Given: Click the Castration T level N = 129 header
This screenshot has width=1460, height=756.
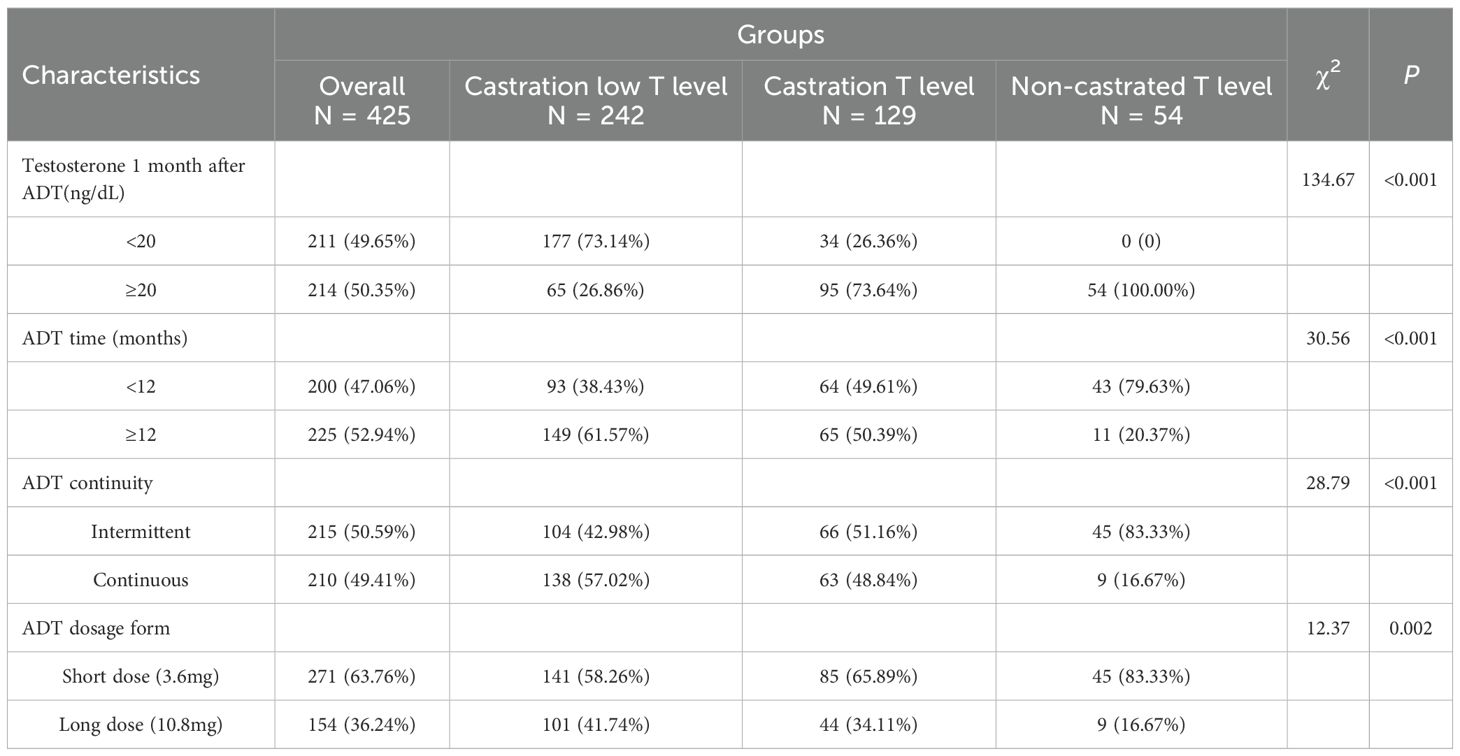Looking at the screenshot, I should 868,101.
